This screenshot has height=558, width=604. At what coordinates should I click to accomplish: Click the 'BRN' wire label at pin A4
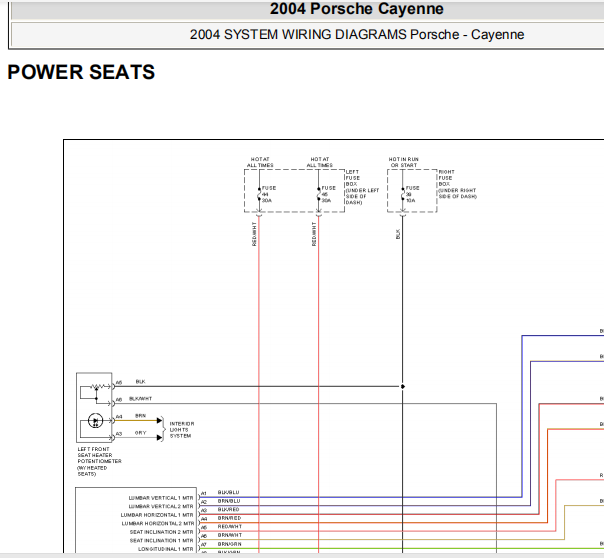click(x=141, y=416)
